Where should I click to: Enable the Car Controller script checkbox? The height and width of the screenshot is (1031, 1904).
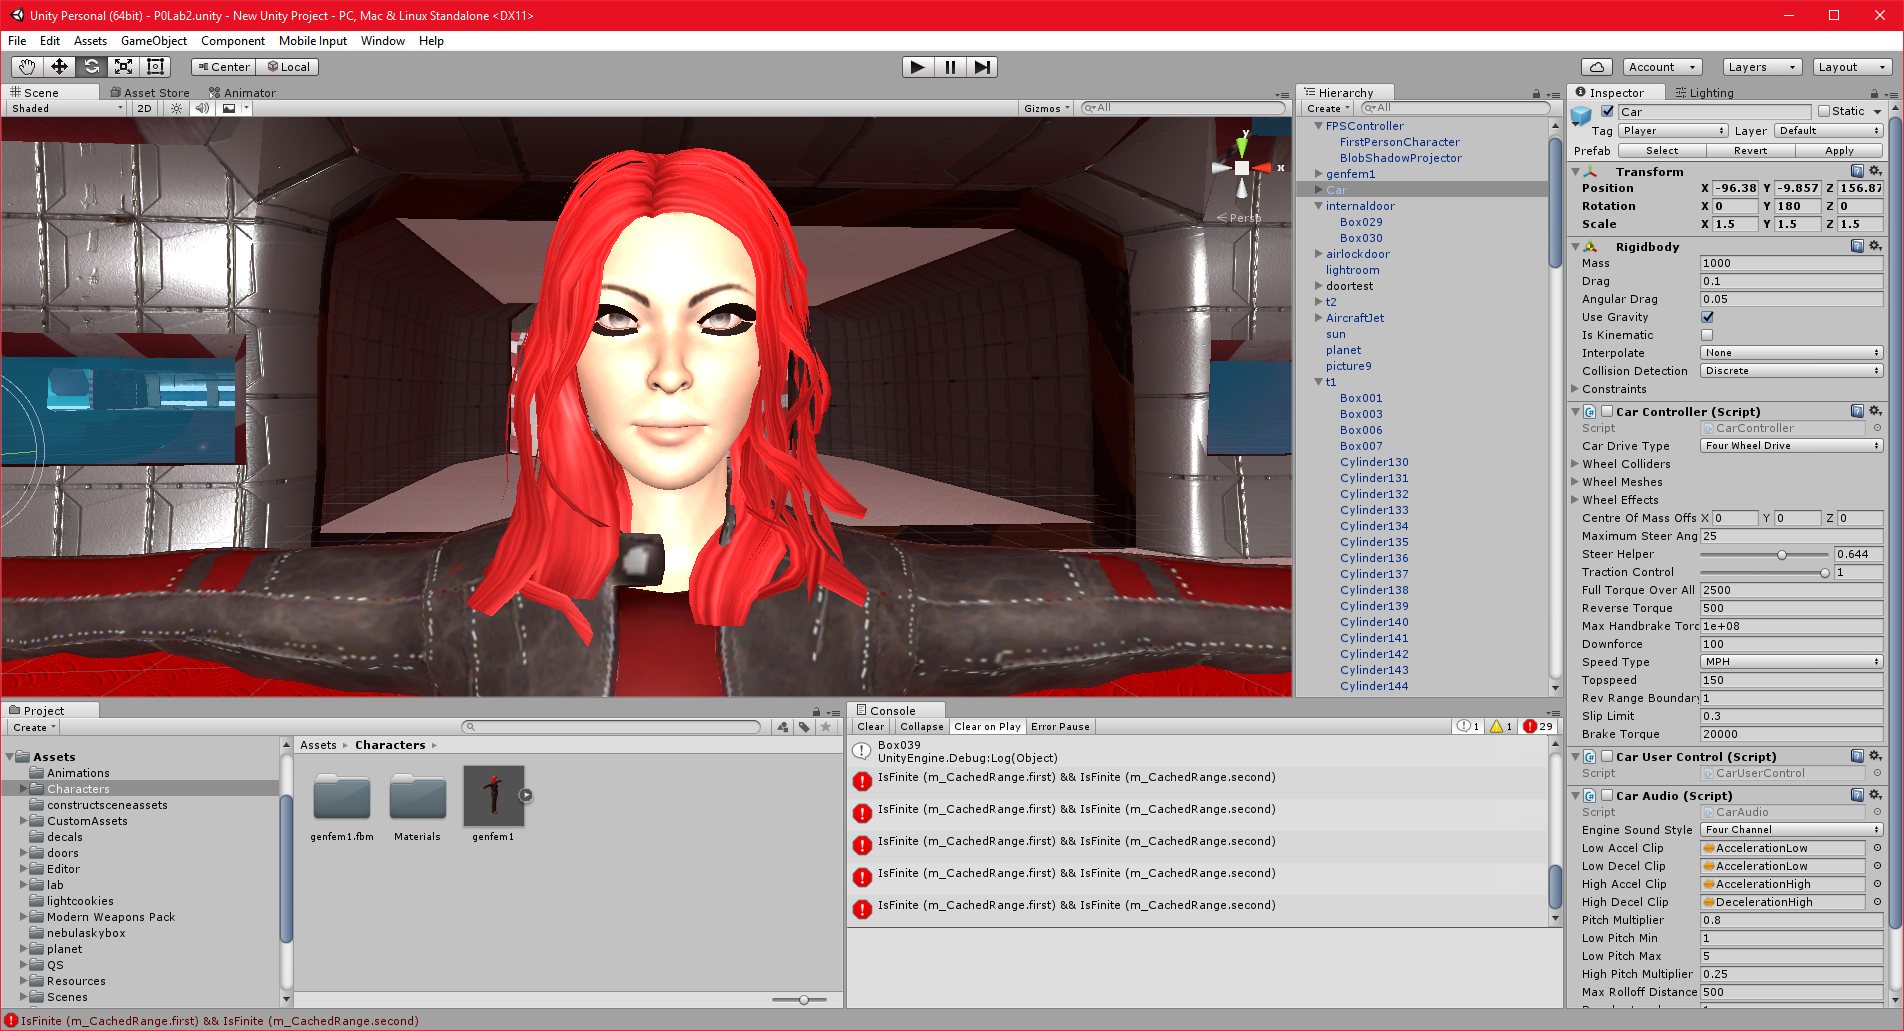(x=1607, y=411)
